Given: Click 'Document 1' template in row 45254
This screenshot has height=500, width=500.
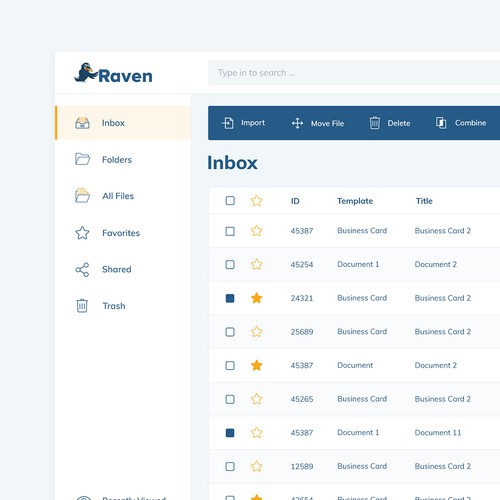Looking at the screenshot, I should pos(358,264).
